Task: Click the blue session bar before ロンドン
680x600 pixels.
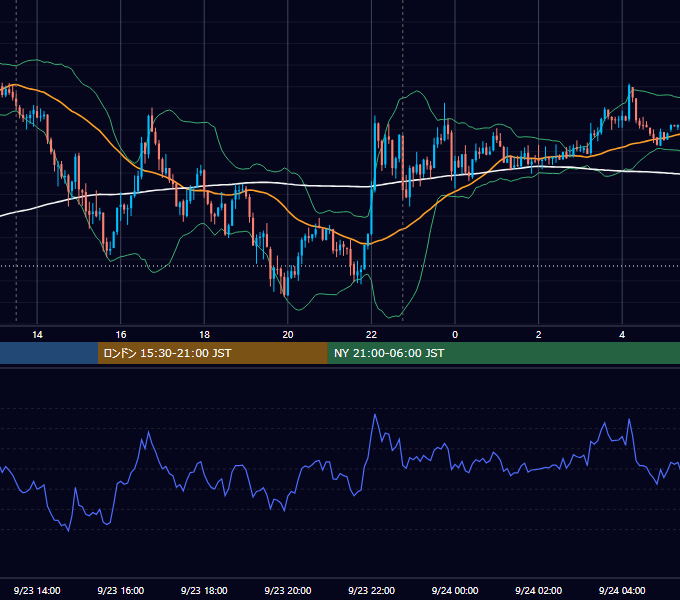Action: pos(49,353)
